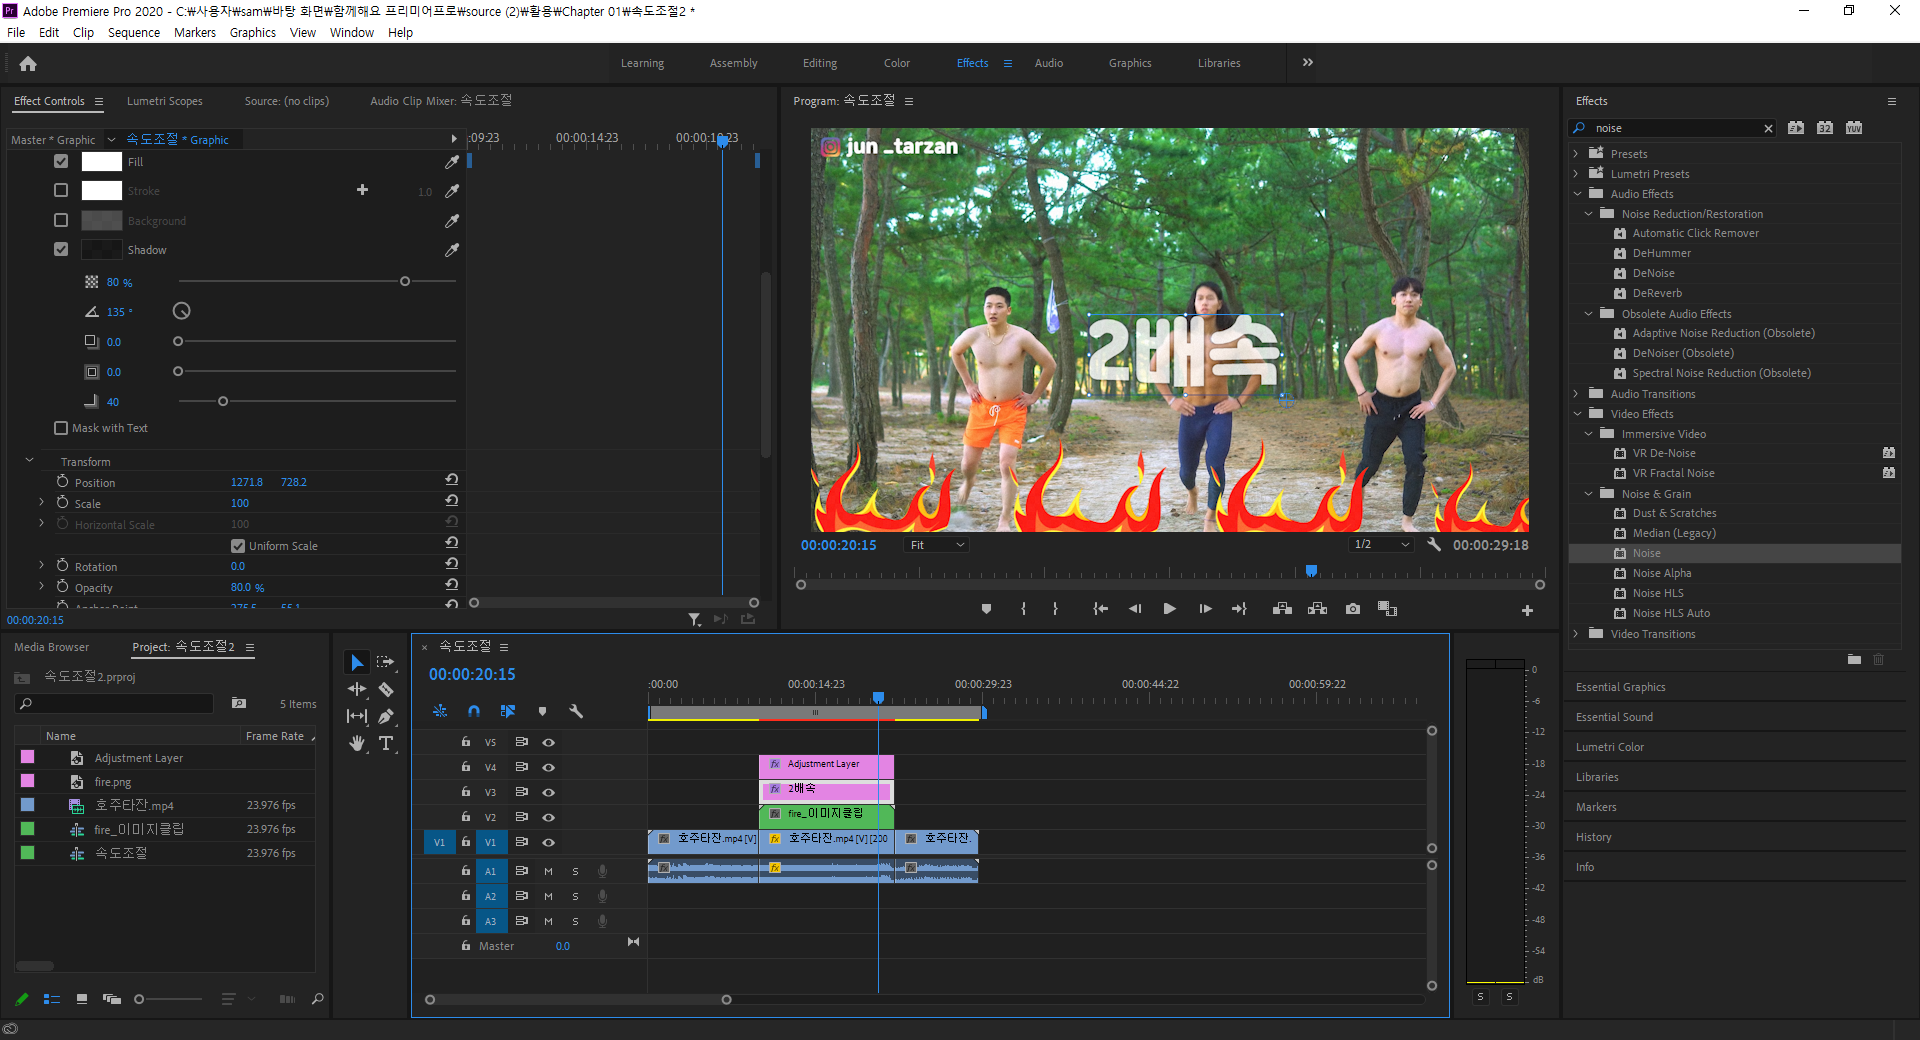The width and height of the screenshot is (1920, 1040).
Task: Open Lumetri Scopes tab
Action: [x=165, y=101]
